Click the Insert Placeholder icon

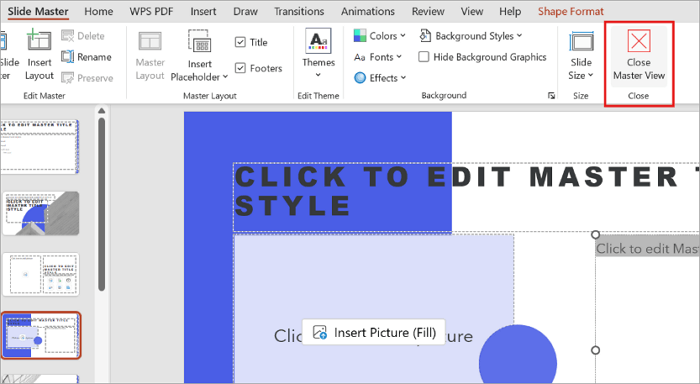point(200,42)
